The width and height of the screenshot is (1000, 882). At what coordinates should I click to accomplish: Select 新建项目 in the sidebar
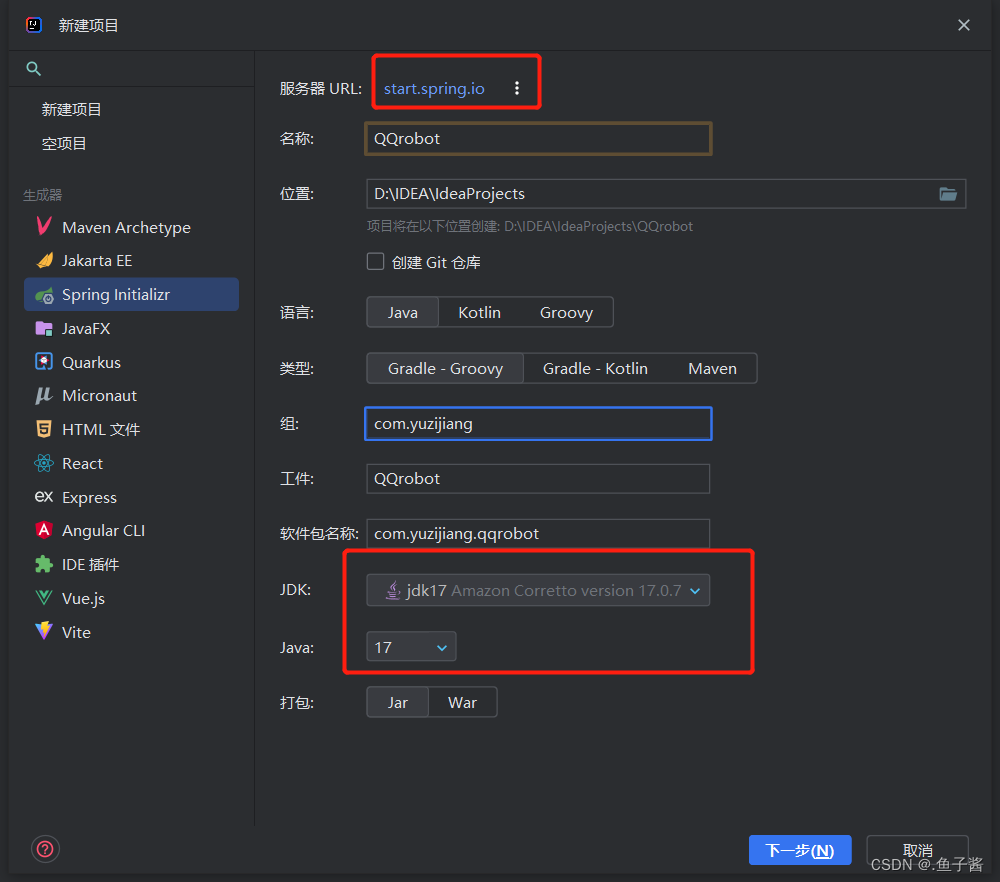pyautogui.click(x=71, y=110)
